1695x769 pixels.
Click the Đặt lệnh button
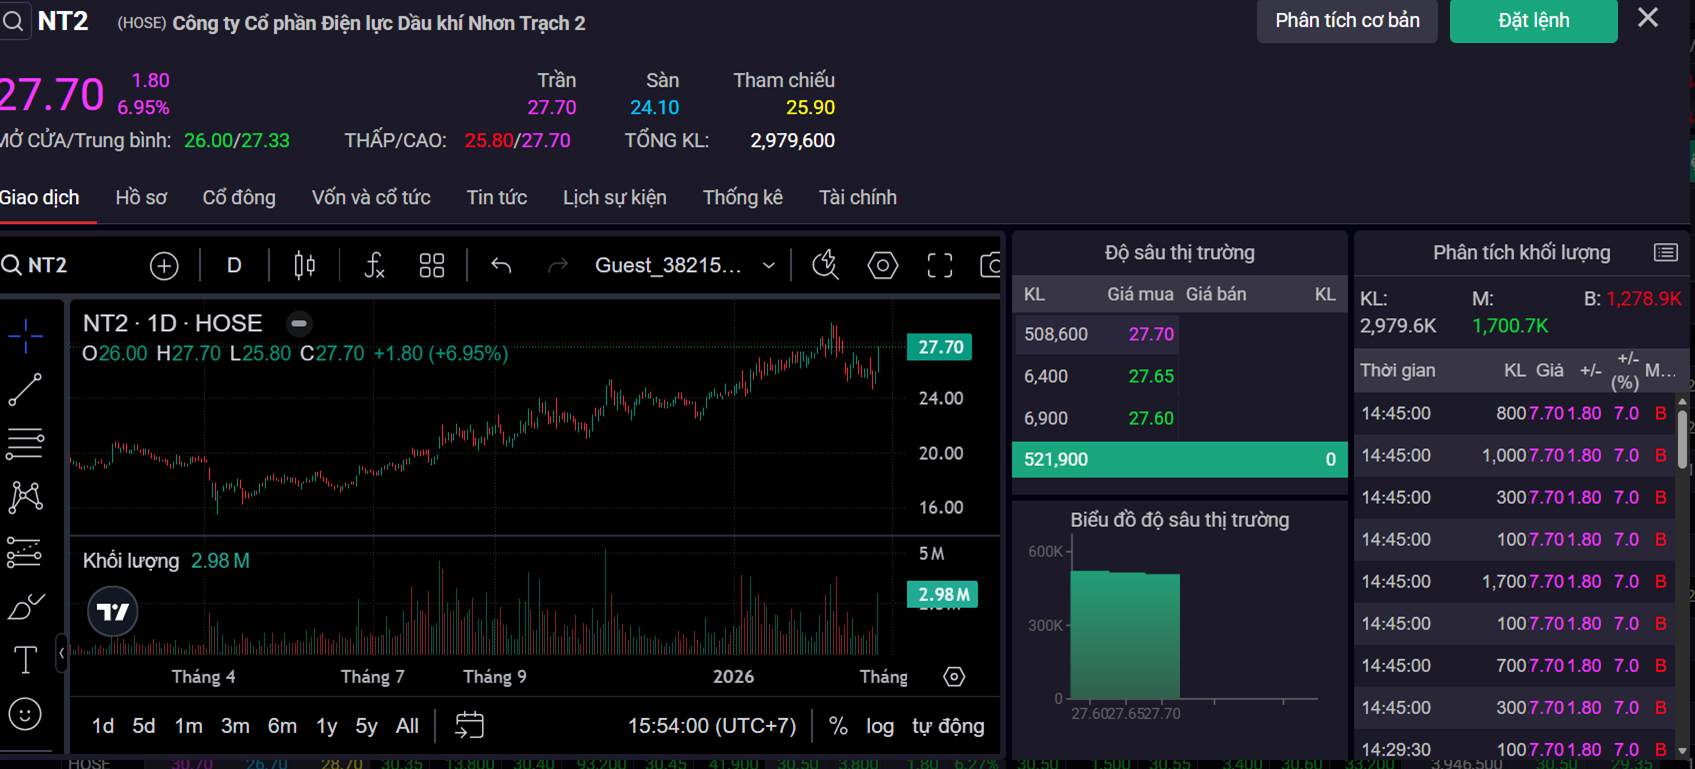(1533, 21)
